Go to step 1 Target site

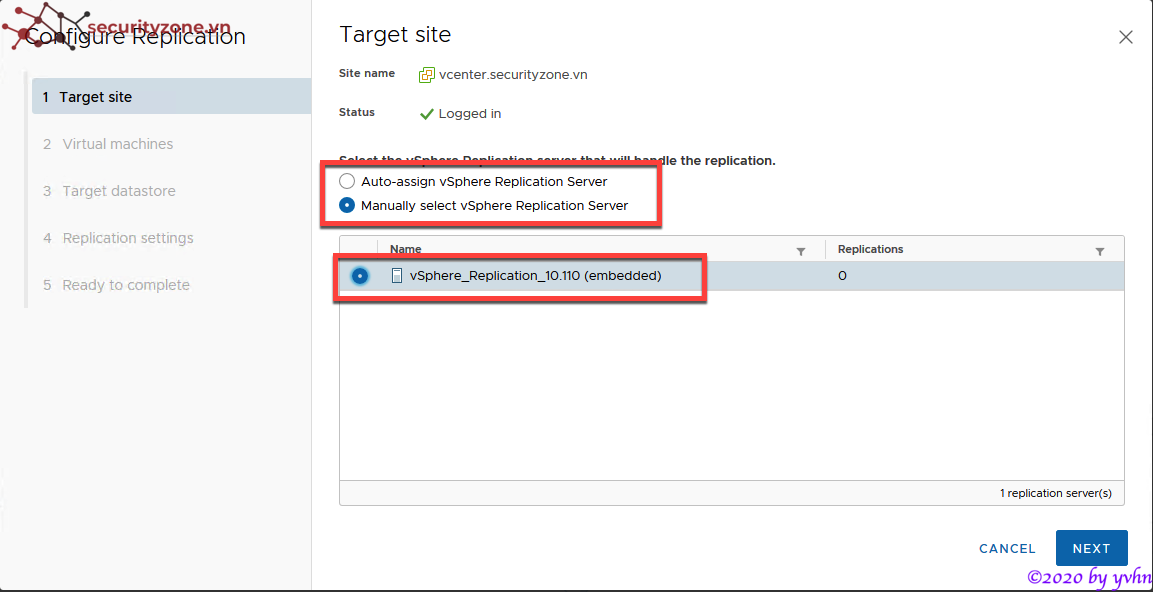pos(171,96)
